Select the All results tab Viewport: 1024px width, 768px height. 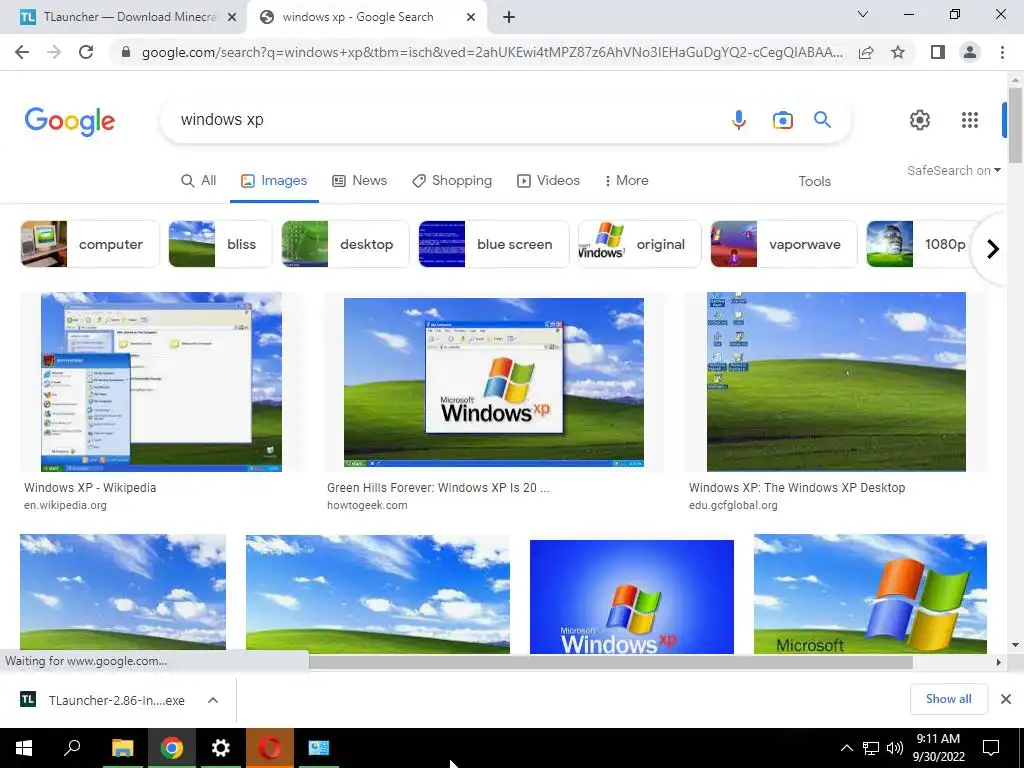pyautogui.click(x=199, y=181)
